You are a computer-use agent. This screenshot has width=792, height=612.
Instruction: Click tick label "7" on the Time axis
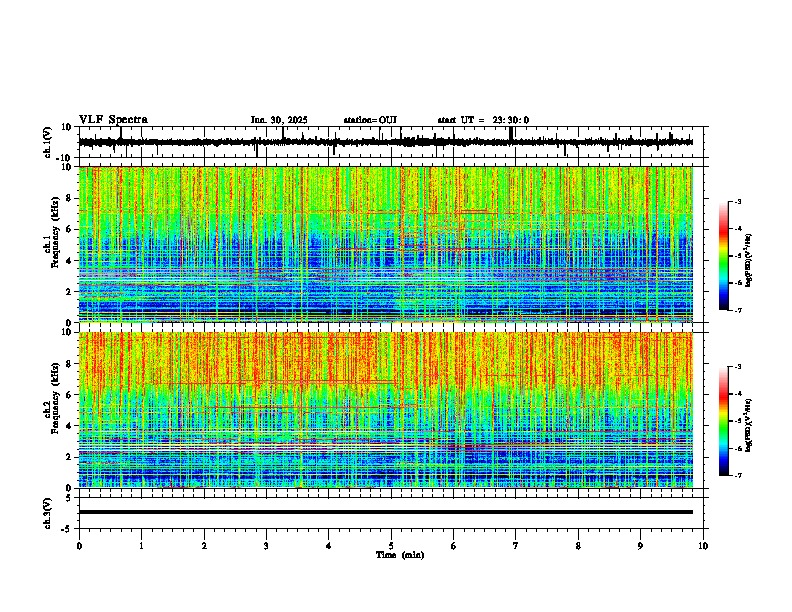click(x=516, y=545)
